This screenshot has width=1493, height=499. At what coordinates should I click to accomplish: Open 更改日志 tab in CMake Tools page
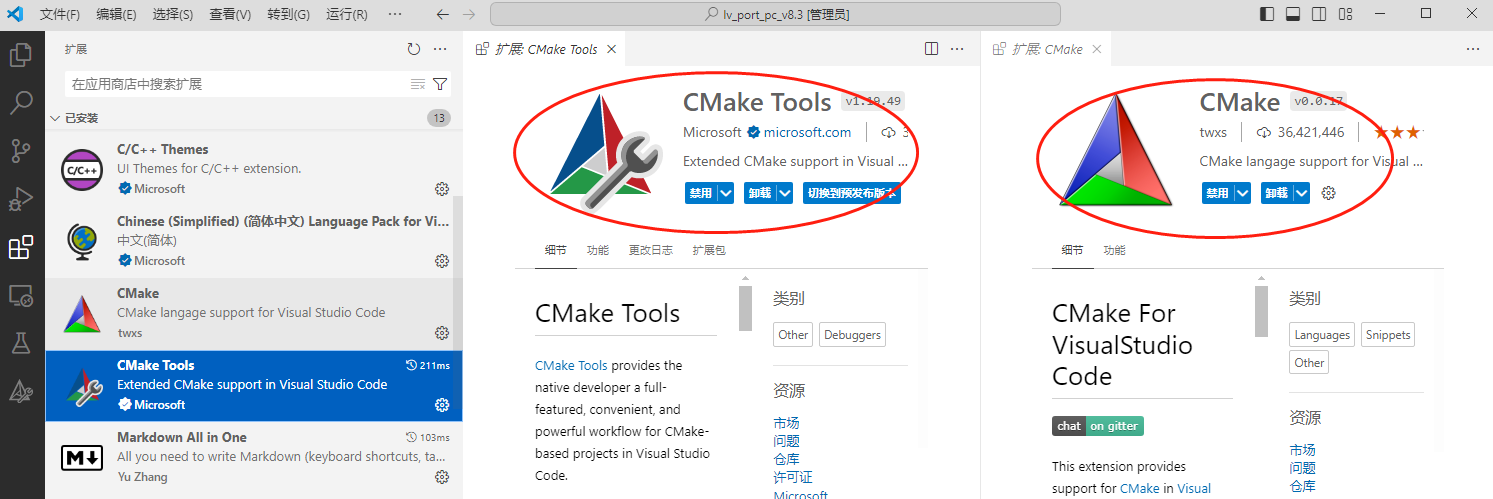pos(651,250)
